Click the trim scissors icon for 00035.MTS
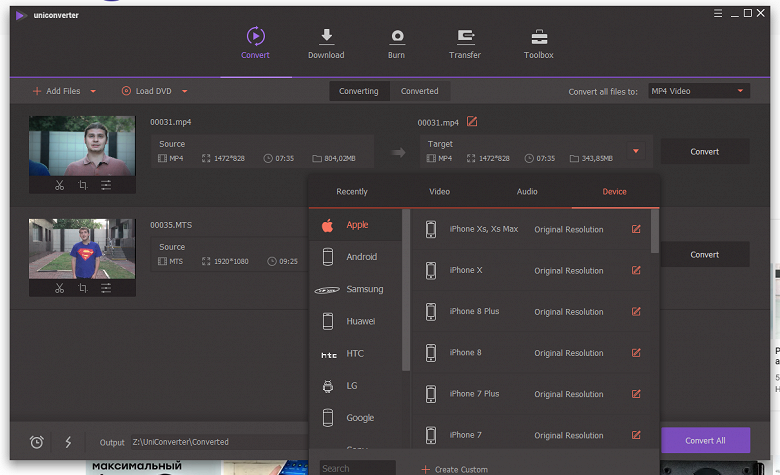 60,288
